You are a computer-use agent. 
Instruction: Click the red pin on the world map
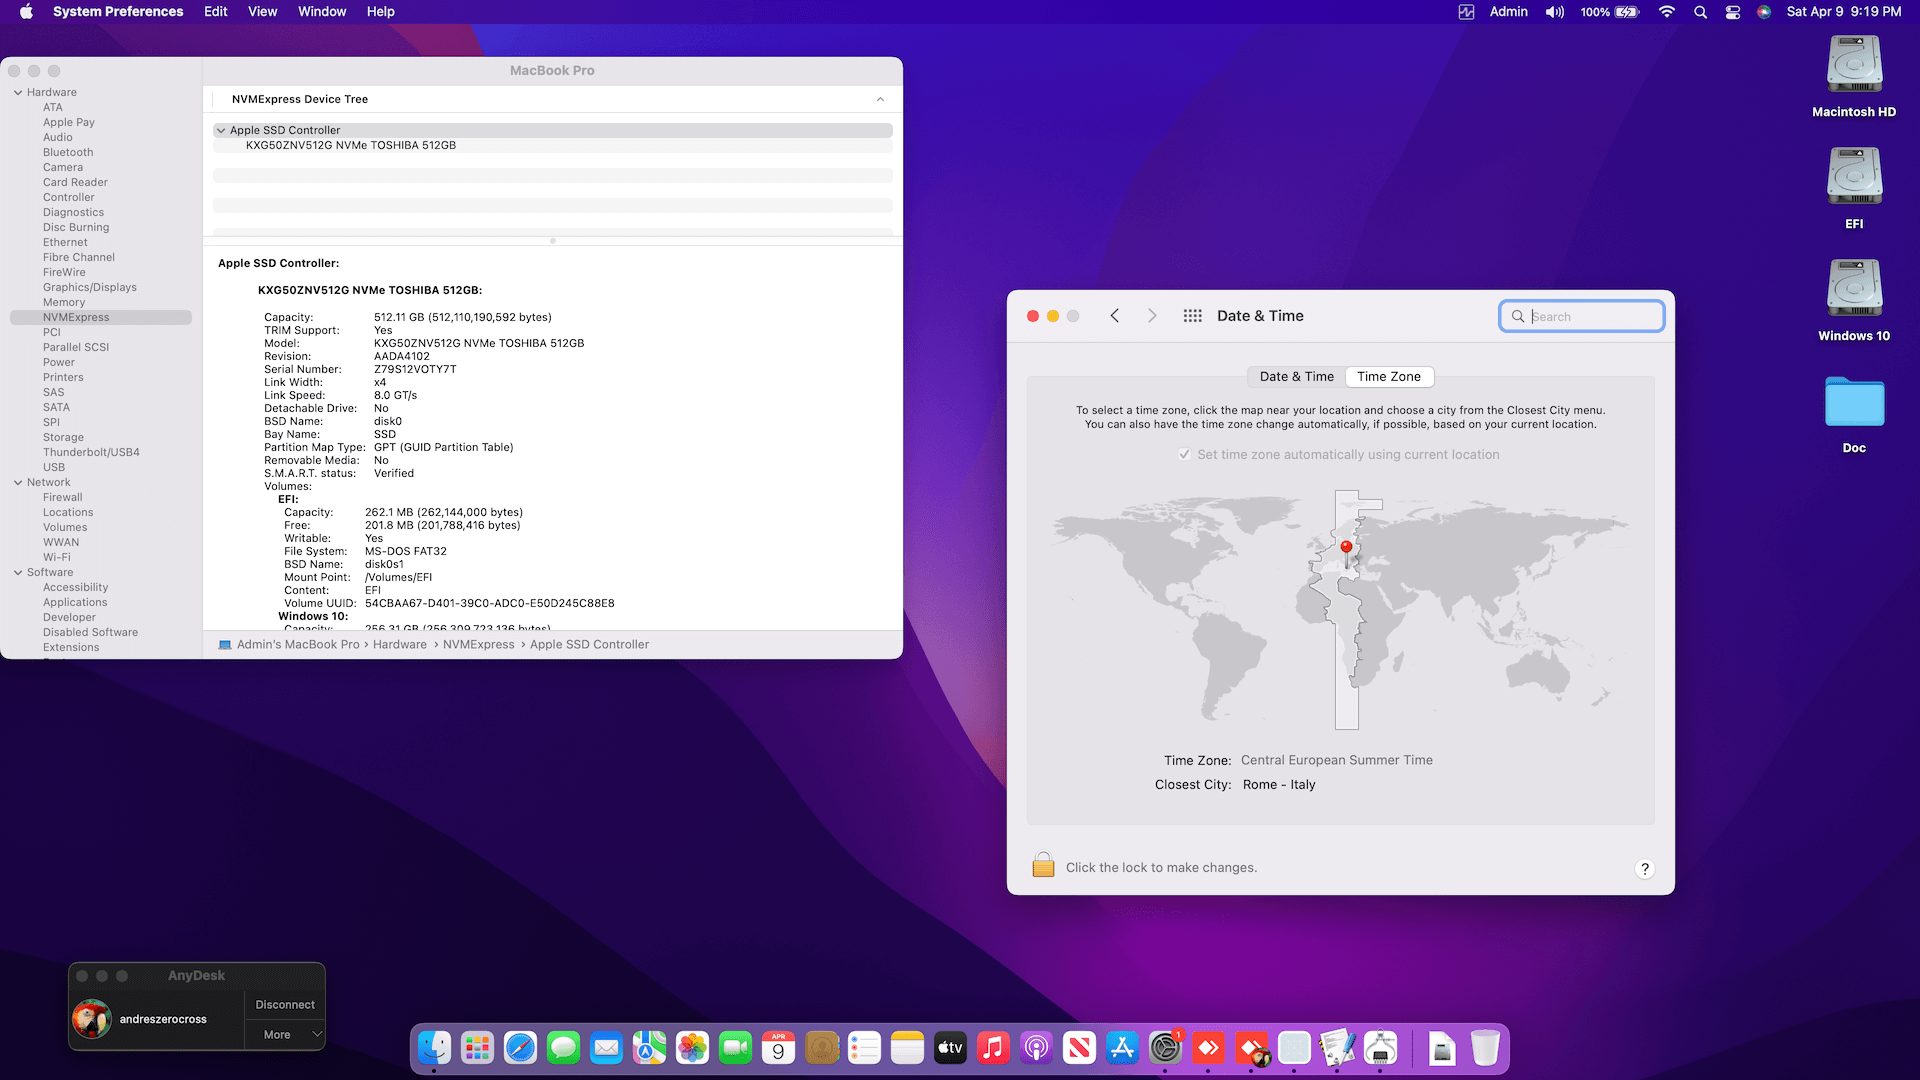(1346, 547)
